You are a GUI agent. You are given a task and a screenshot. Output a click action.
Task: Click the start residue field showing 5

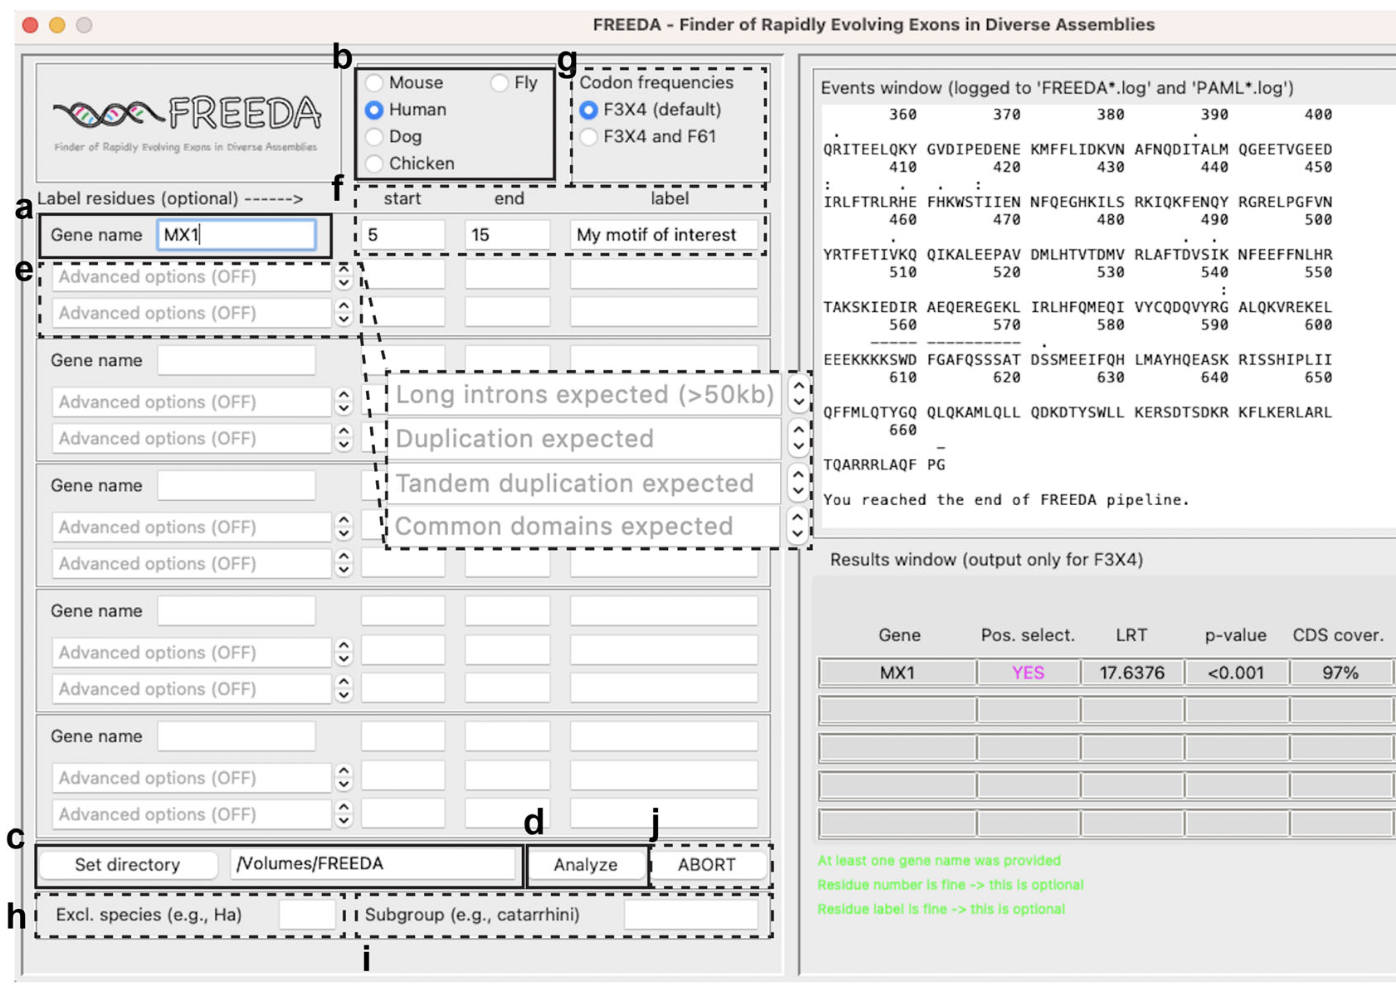(403, 234)
